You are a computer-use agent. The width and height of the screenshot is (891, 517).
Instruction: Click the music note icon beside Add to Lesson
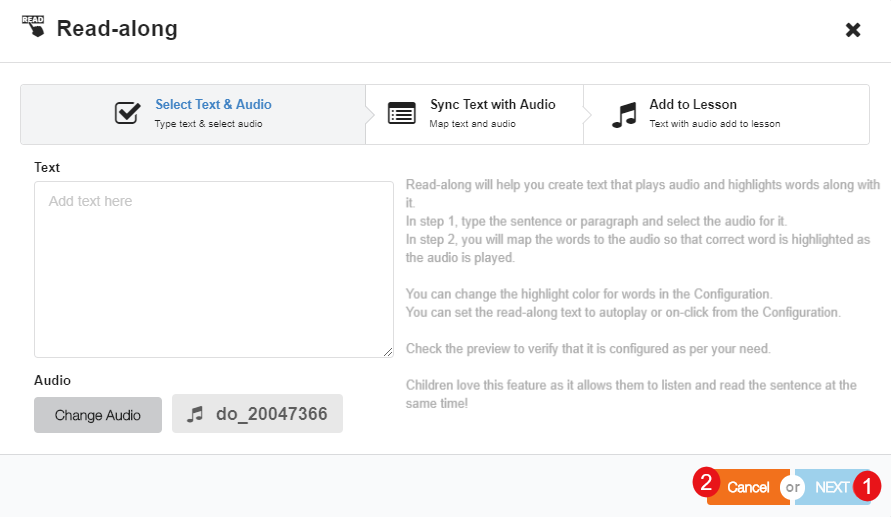[x=624, y=114]
